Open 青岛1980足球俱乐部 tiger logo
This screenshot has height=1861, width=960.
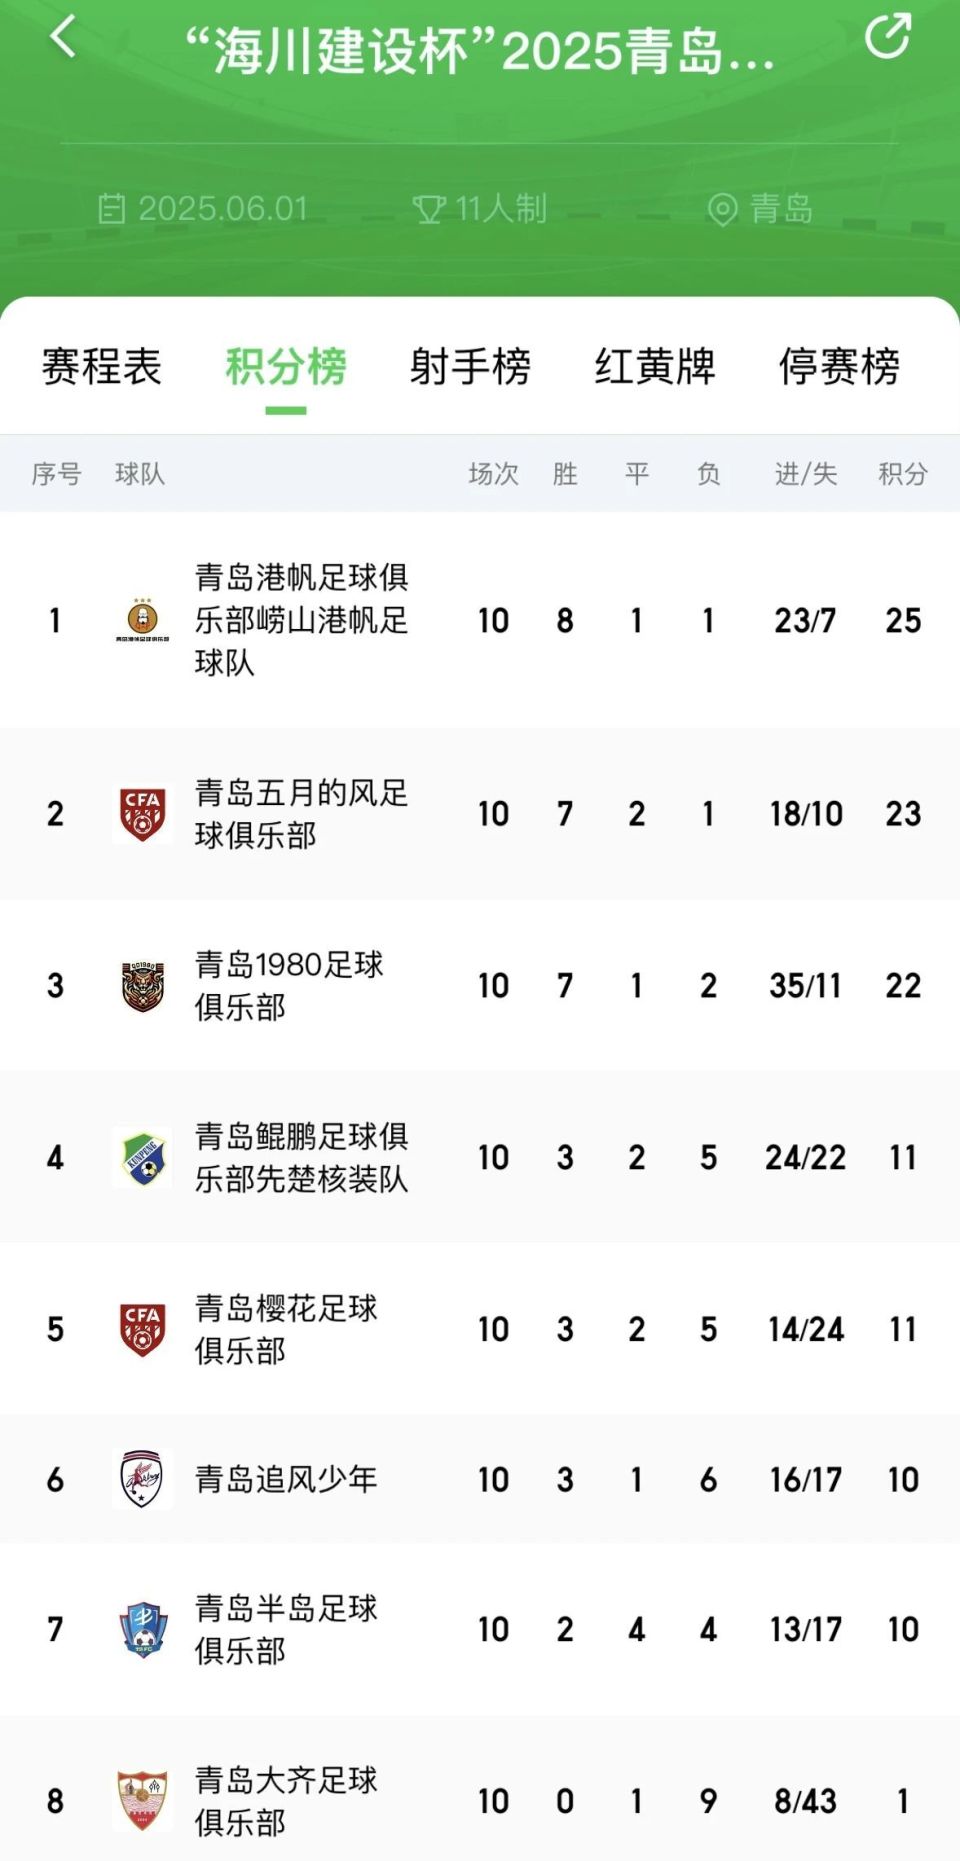click(x=142, y=986)
